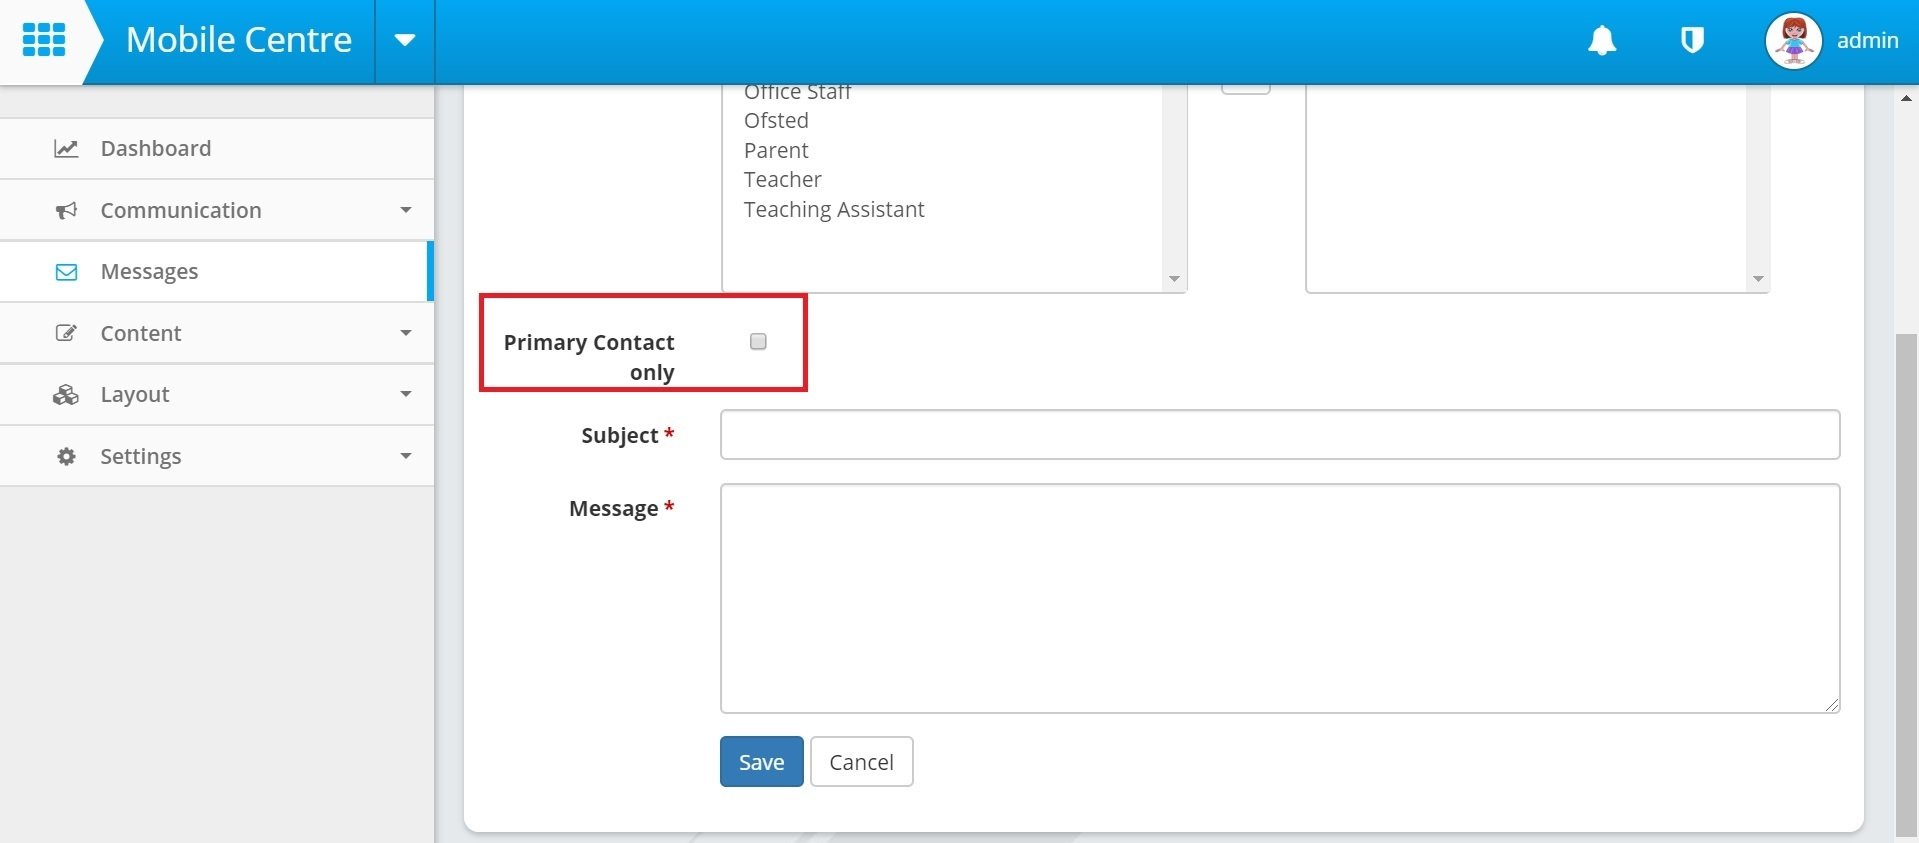This screenshot has width=1919, height=843.
Task: Open the Settings menu item
Action: coord(217,456)
